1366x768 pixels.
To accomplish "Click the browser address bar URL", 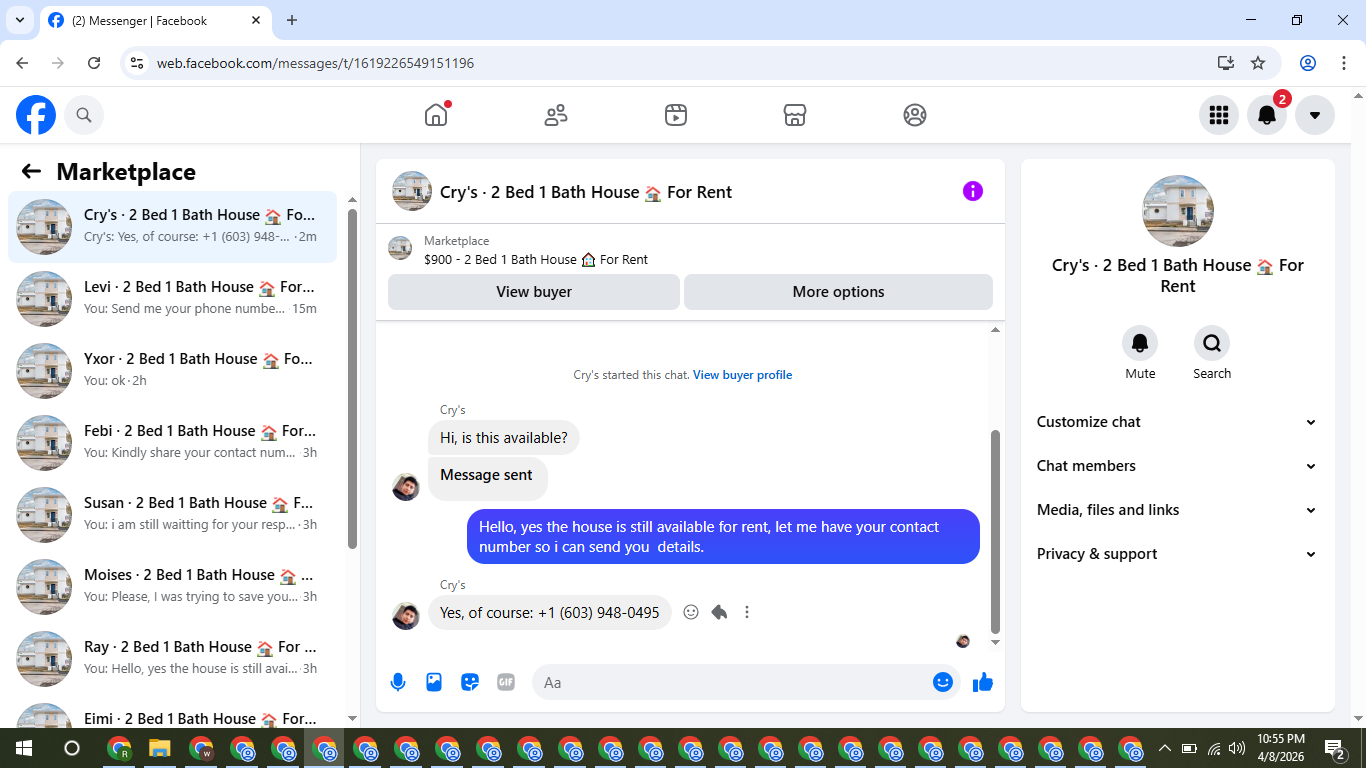I will click(315, 63).
